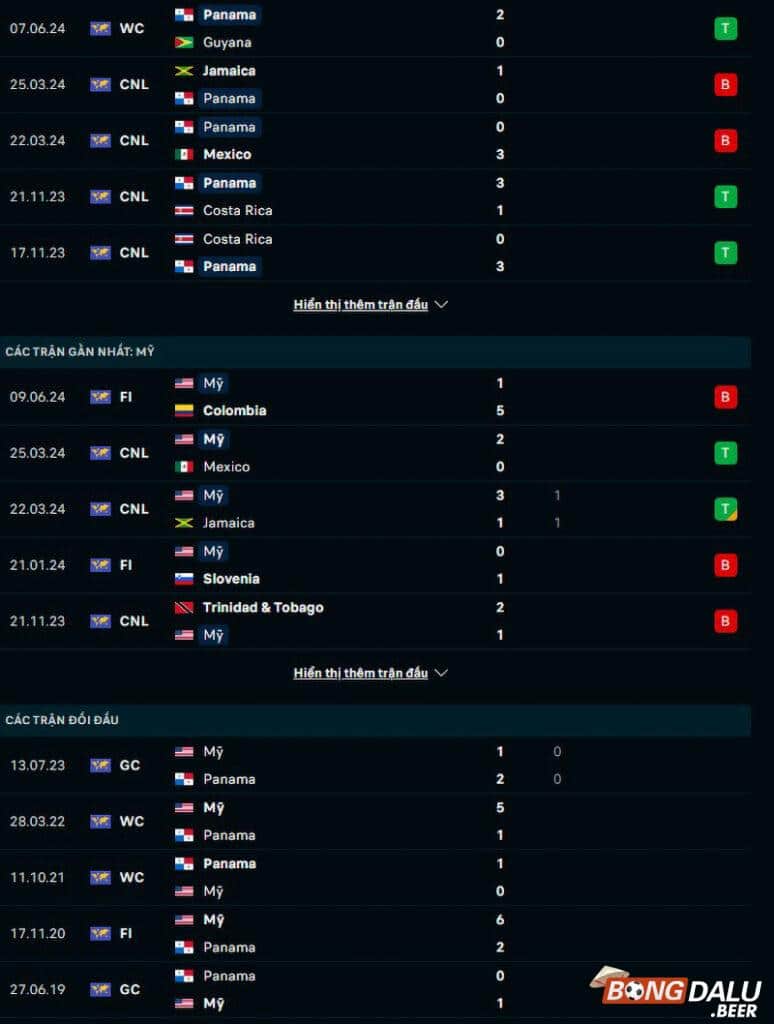Click the red B badge on the Colombia match
The height and width of the screenshot is (1024, 774).
[x=725, y=397]
